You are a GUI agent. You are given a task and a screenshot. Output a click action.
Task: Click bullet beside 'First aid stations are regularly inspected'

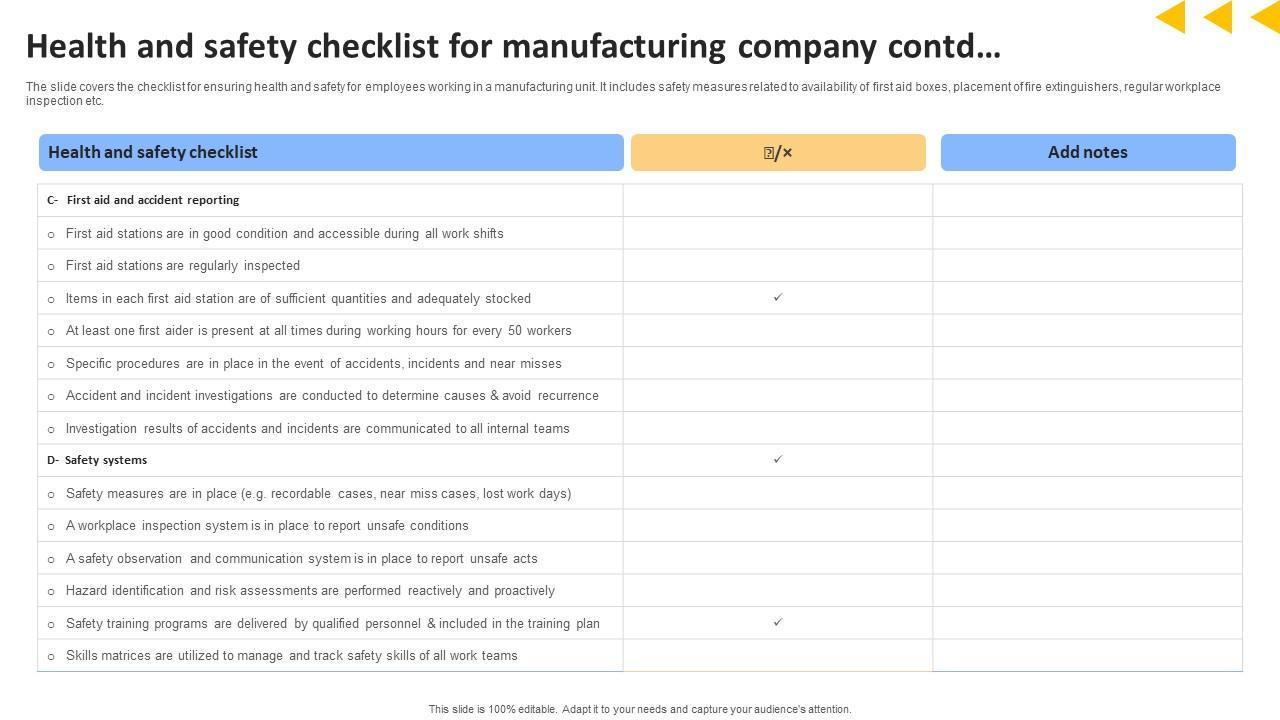(51, 267)
